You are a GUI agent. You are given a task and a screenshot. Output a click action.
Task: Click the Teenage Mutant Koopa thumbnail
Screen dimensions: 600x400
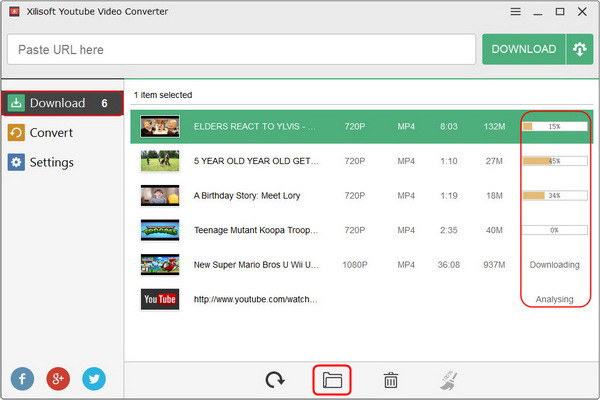pyautogui.click(x=160, y=230)
